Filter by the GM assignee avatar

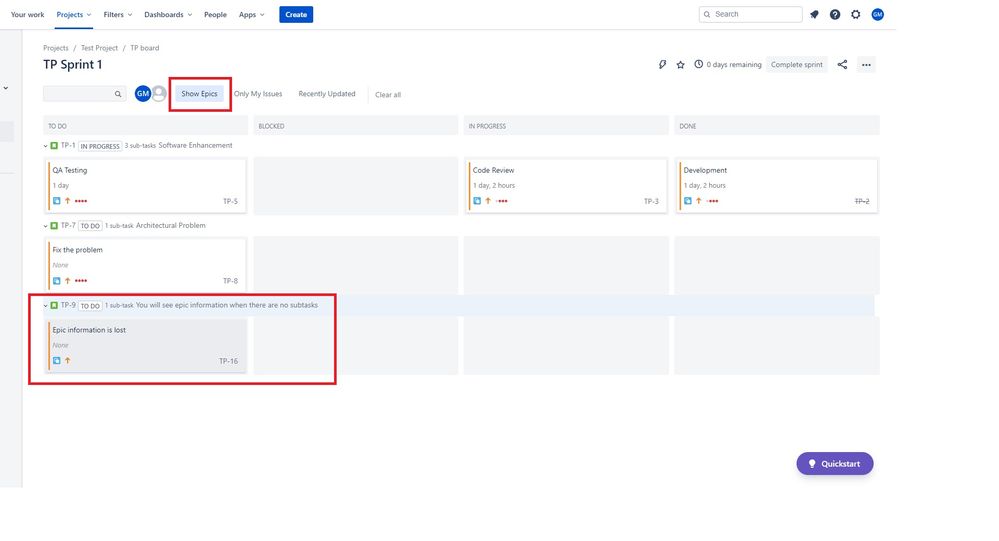click(x=143, y=94)
